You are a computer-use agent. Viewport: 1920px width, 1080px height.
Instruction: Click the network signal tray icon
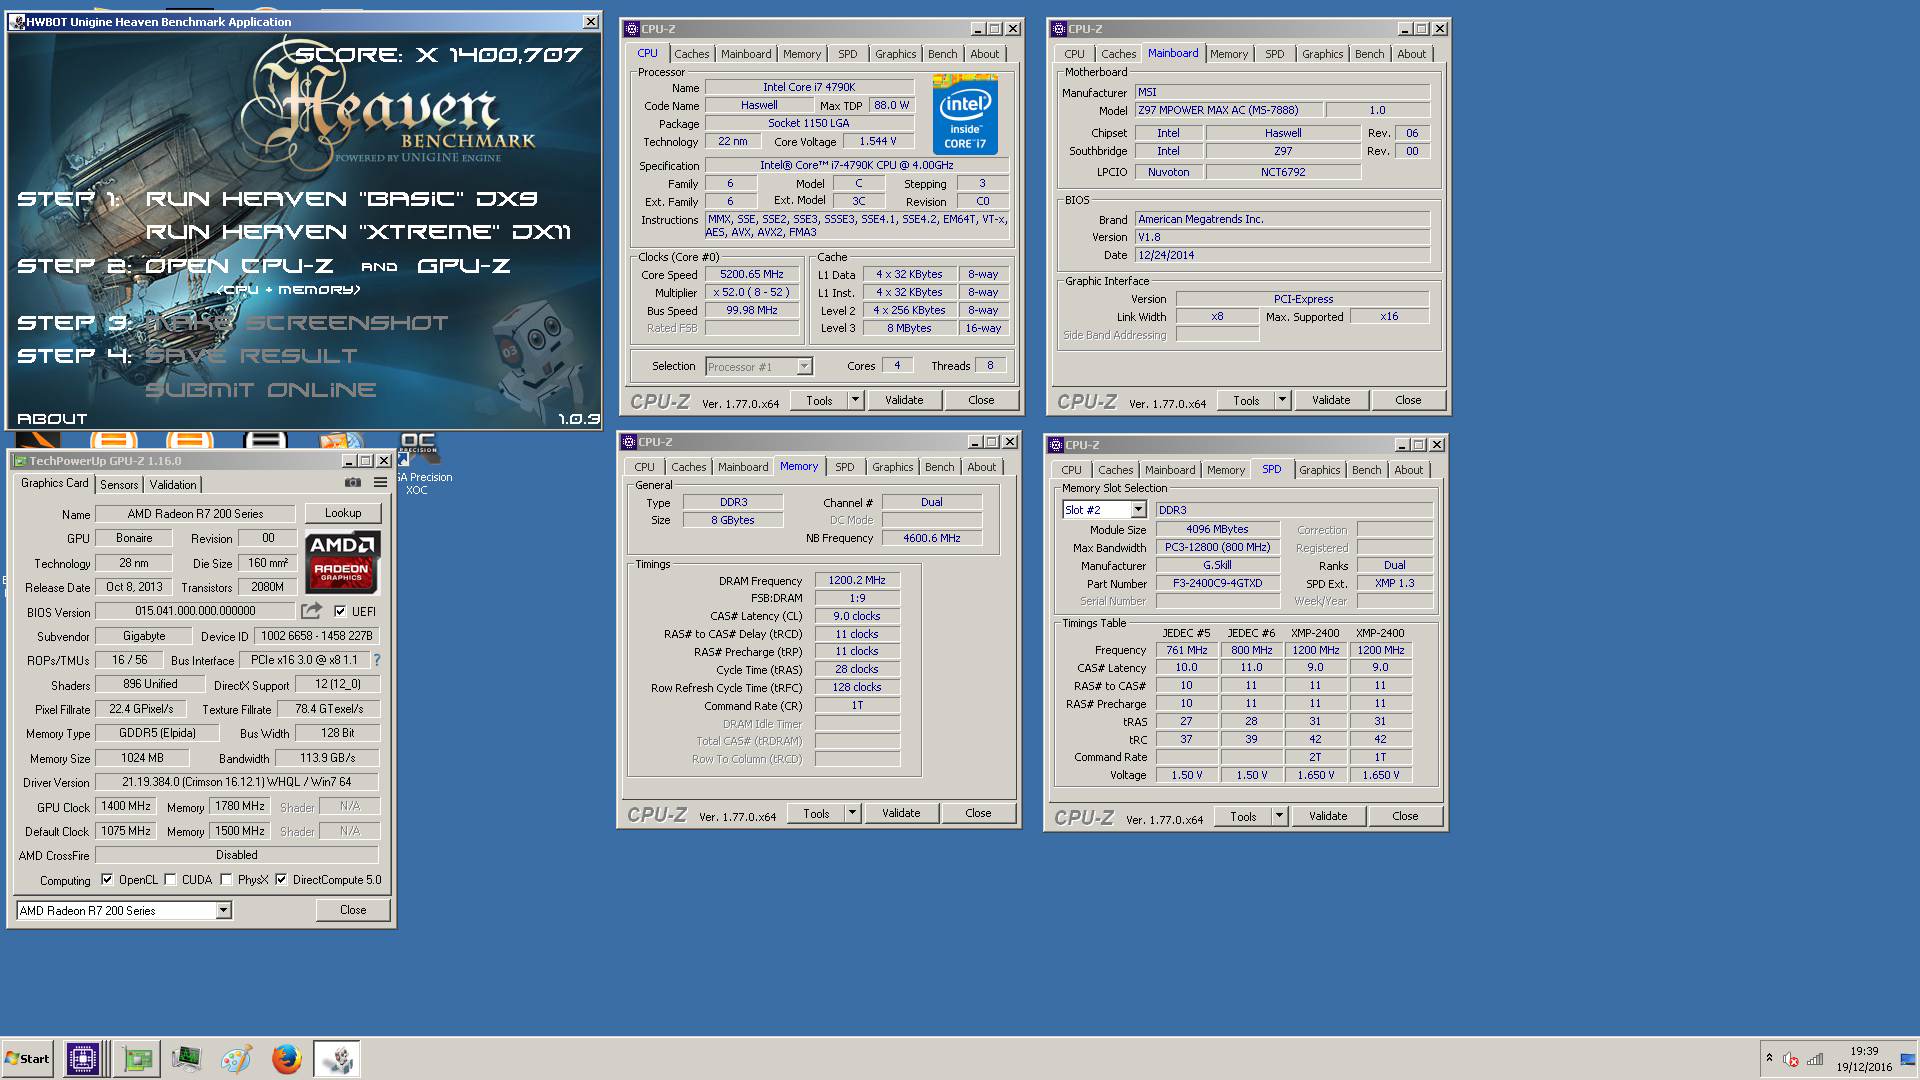[1814, 1059]
